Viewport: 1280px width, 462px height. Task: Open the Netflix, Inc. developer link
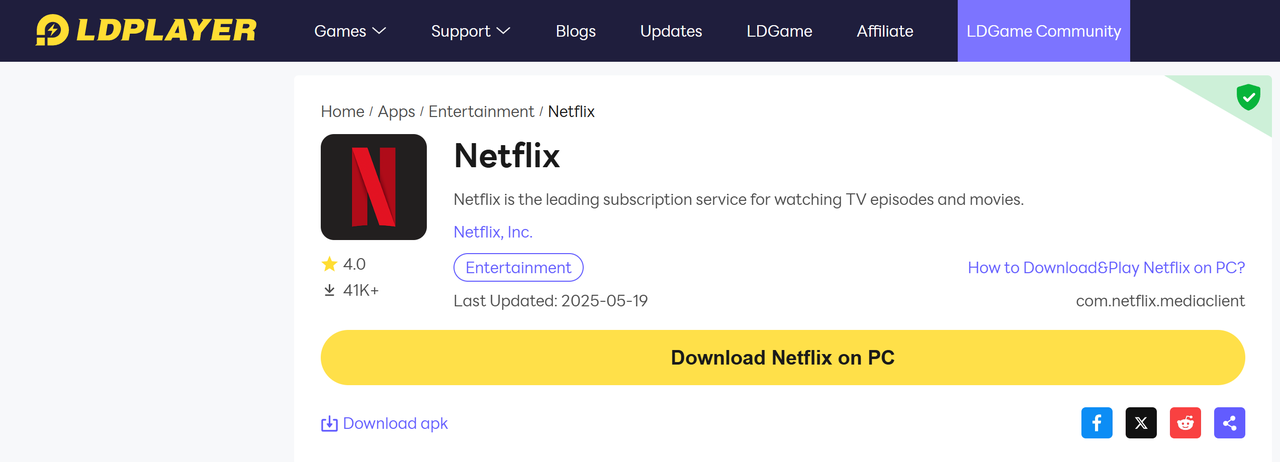click(x=493, y=232)
